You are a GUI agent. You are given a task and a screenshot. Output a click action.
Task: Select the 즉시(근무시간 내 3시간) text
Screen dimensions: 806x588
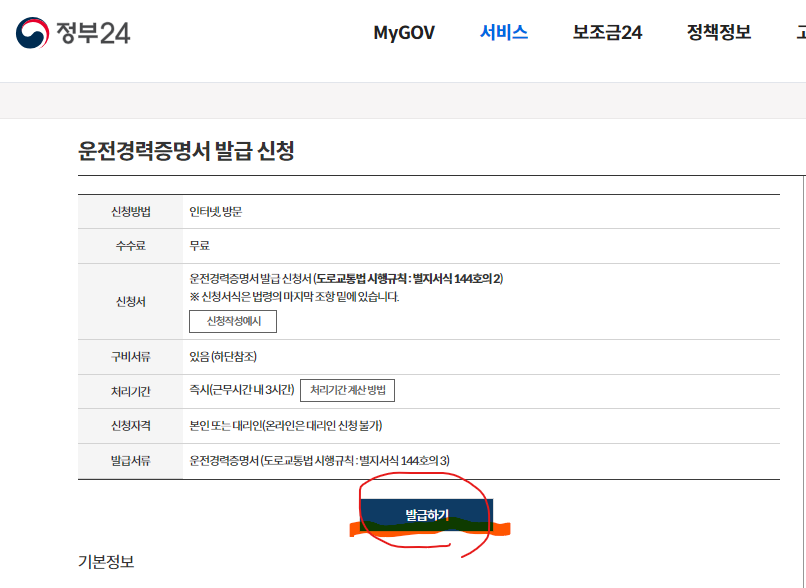pos(242,390)
